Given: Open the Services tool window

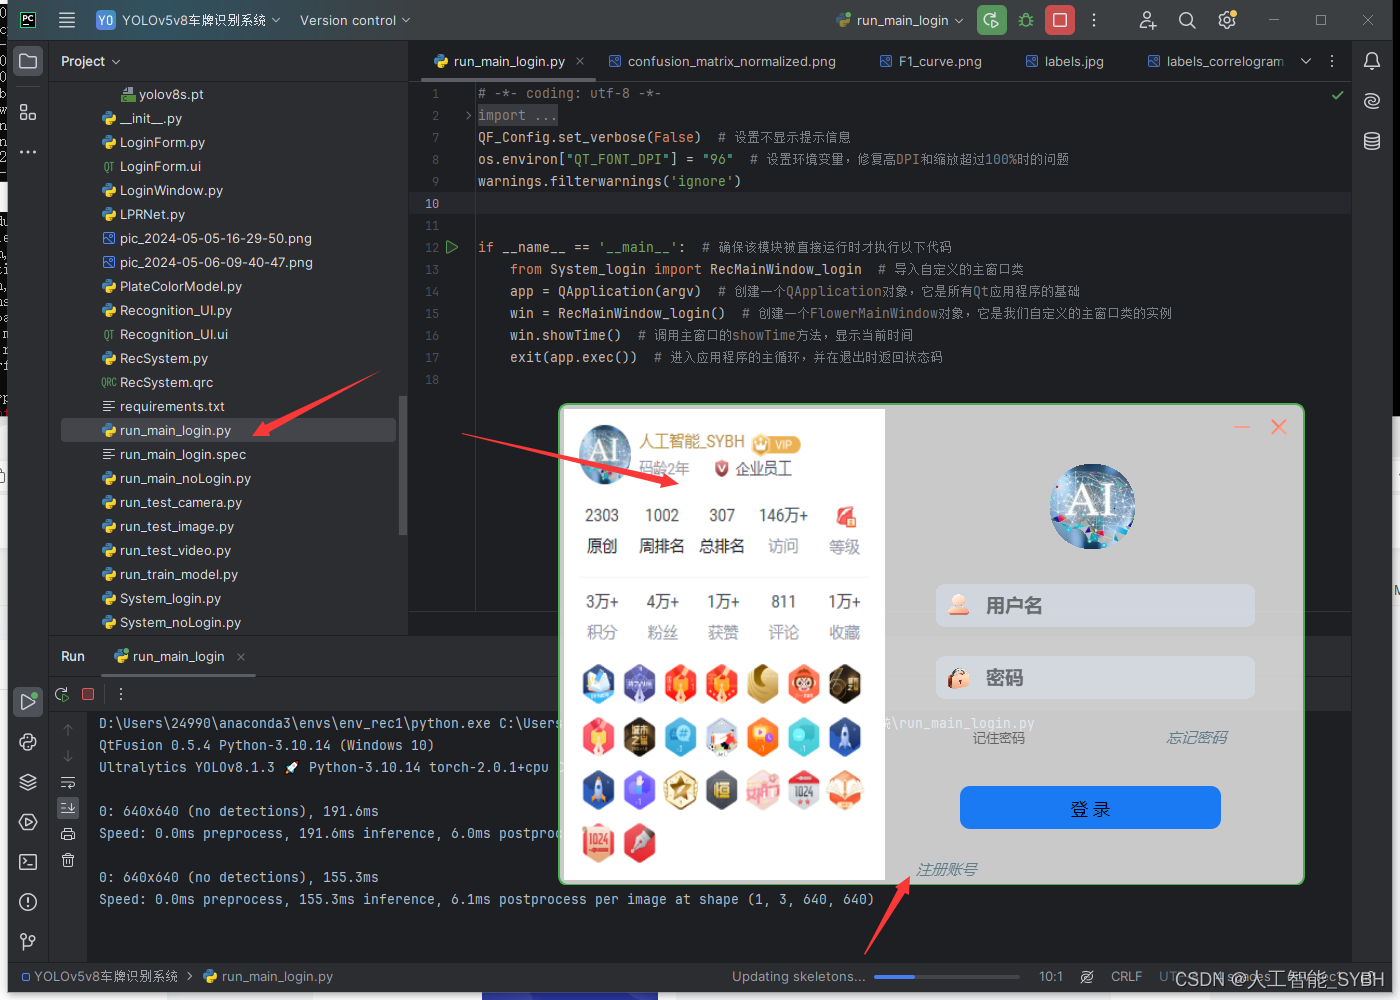Looking at the screenshot, I should 28,822.
